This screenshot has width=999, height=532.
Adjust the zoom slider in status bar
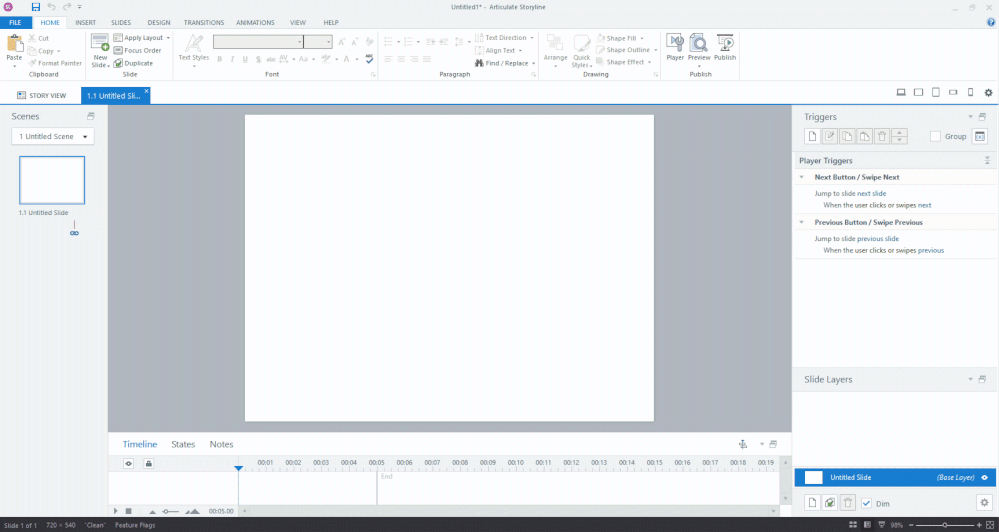point(945,525)
